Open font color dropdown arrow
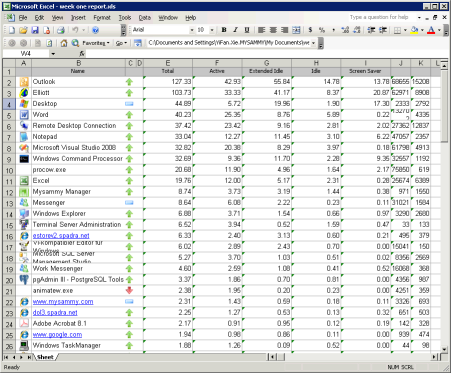Image resolution: width=451 pixels, height=373 pixels. coord(439,30)
